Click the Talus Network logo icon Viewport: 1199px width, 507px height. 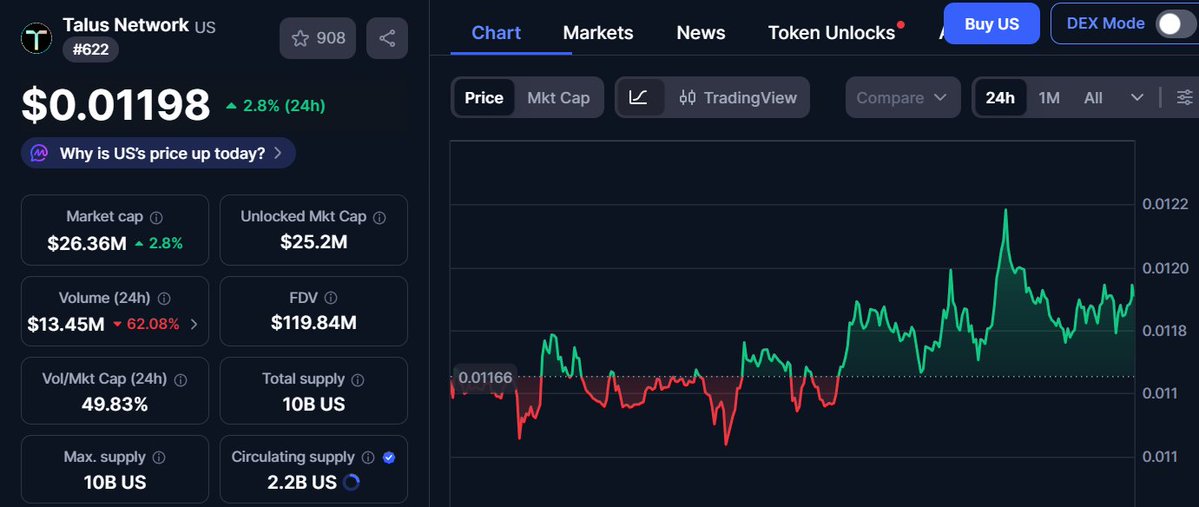[x=38, y=38]
